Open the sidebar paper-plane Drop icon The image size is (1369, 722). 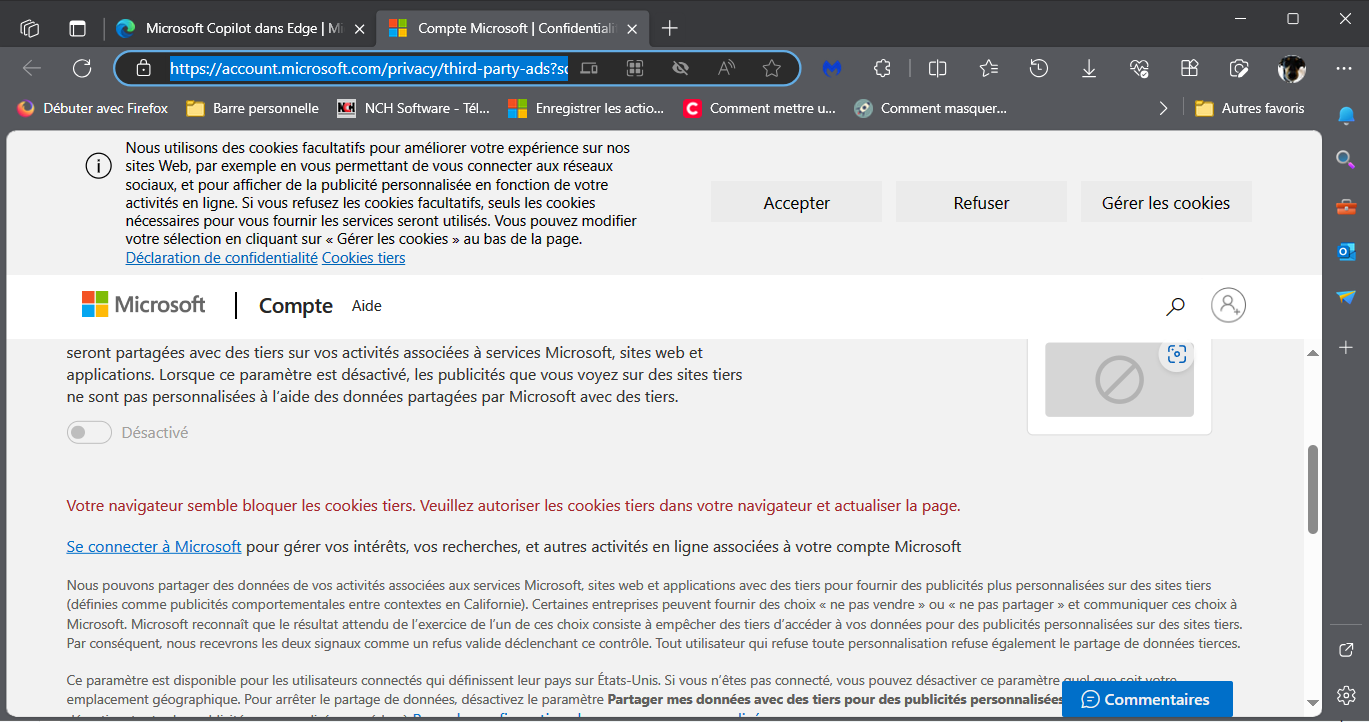pyautogui.click(x=1346, y=297)
